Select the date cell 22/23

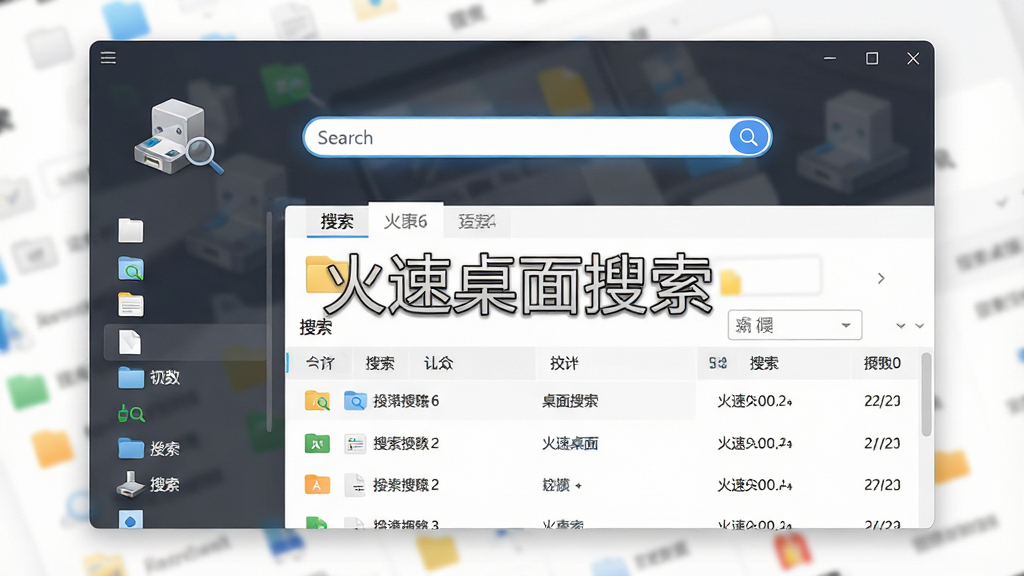[882, 401]
